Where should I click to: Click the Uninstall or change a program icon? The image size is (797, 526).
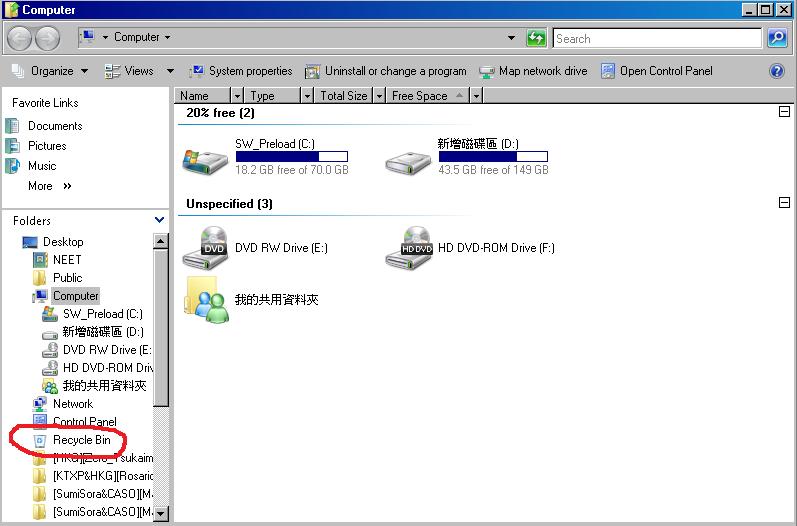coord(312,72)
